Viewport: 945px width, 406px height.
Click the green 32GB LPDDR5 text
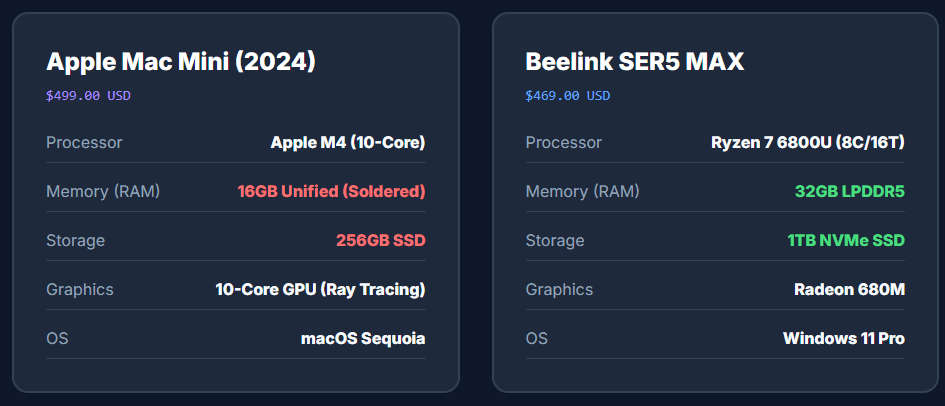848,191
